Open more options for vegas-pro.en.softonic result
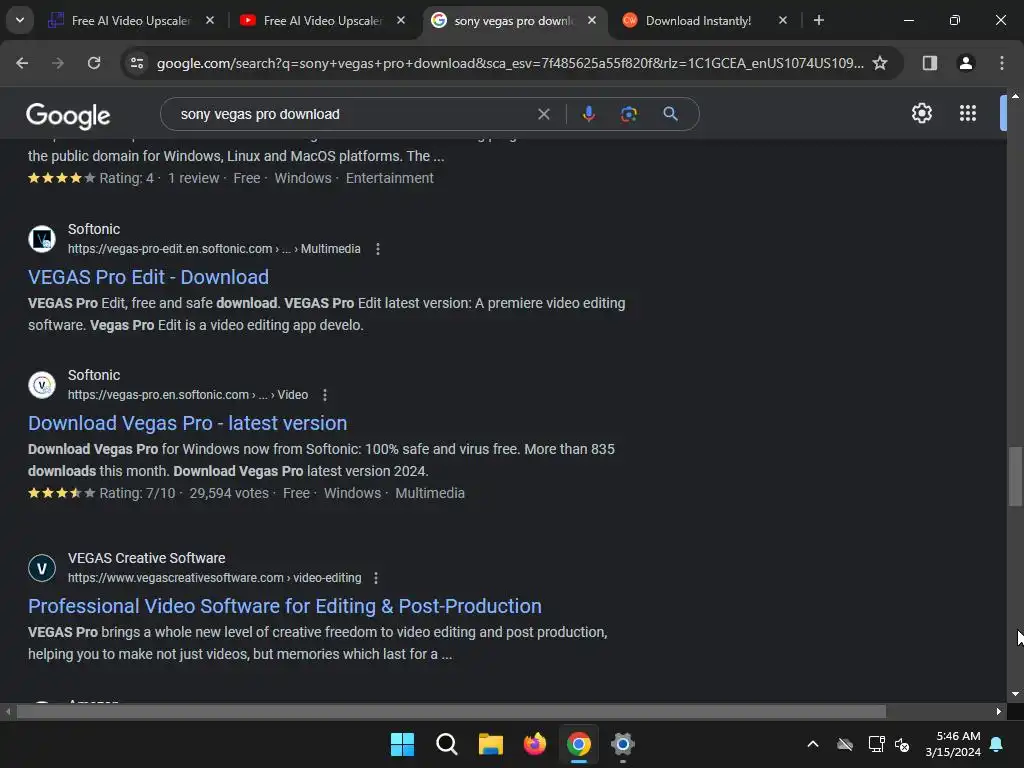This screenshot has height=768, width=1024. [325, 395]
